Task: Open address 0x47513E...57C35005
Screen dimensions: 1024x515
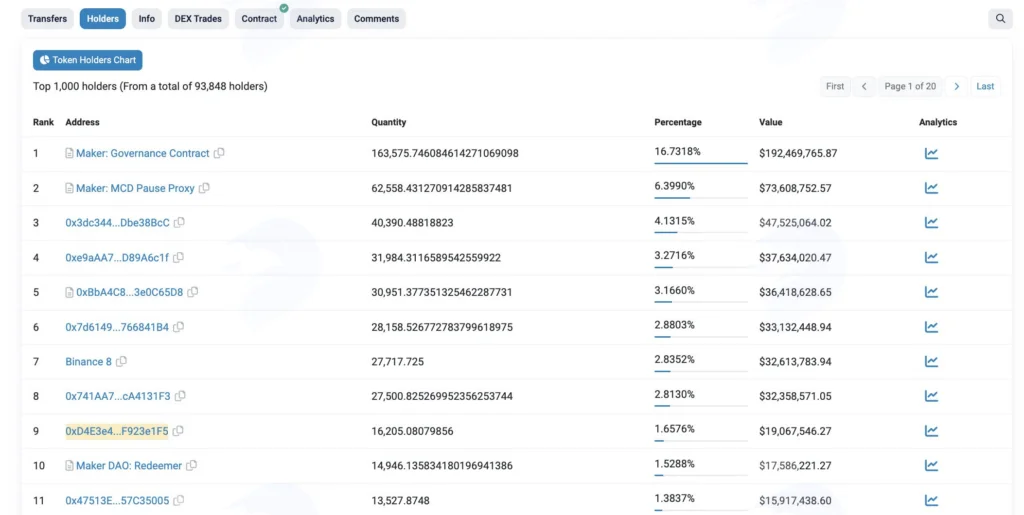Action: click(x=117, y=501)
